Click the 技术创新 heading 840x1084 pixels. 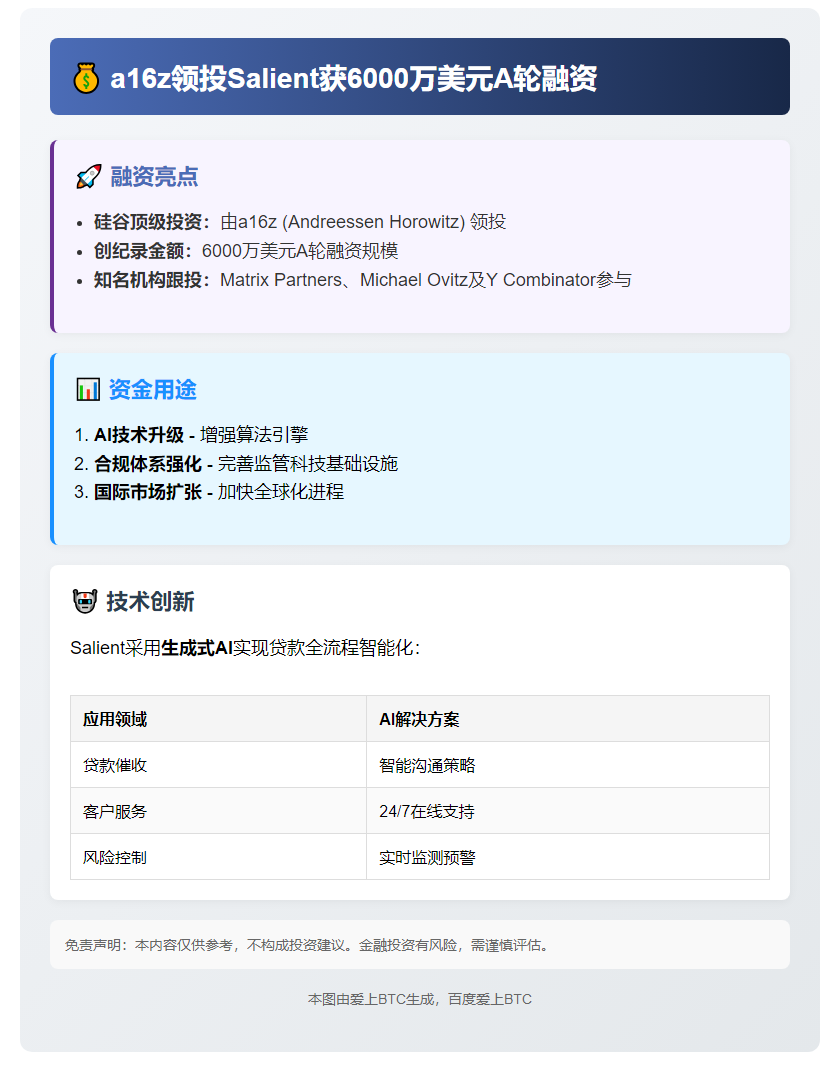point(150,601)
